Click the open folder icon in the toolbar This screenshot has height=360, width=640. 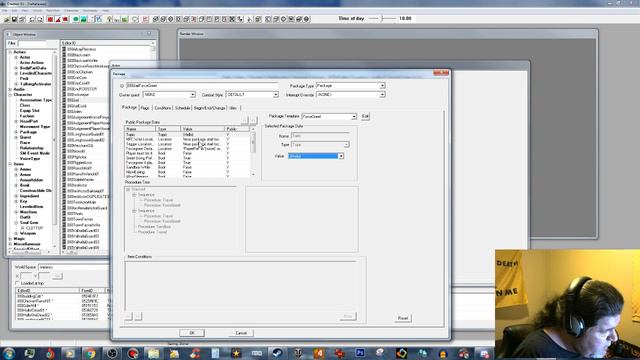7,19
